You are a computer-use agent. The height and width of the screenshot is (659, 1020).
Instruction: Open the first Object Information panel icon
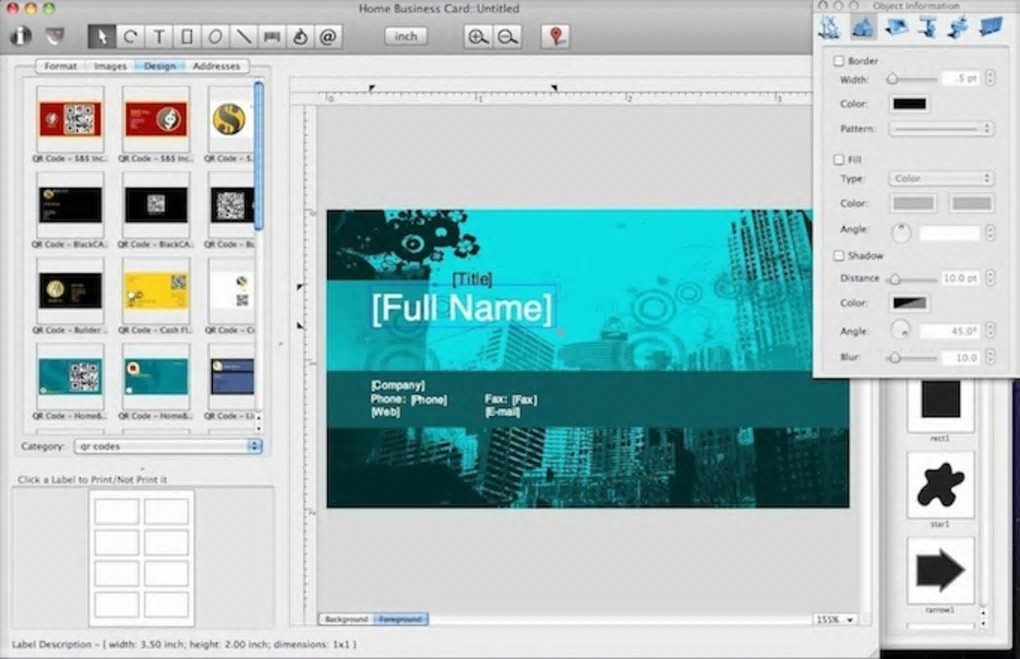tap(829, 27)
